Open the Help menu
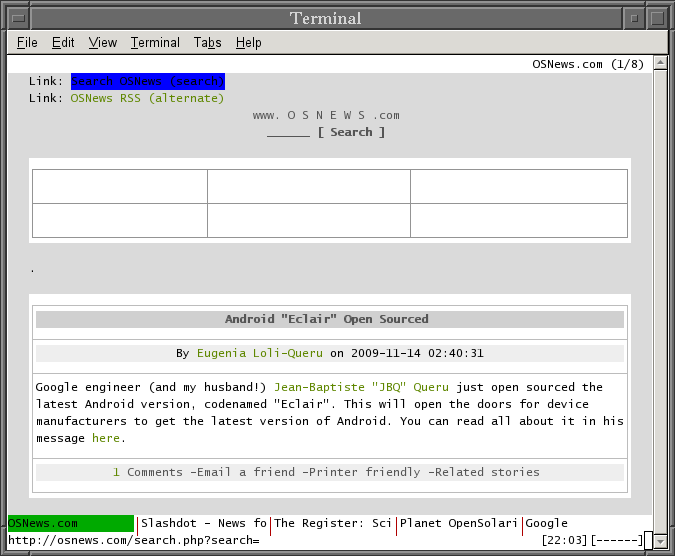The image size is (675, 556). tap(249, 42)
